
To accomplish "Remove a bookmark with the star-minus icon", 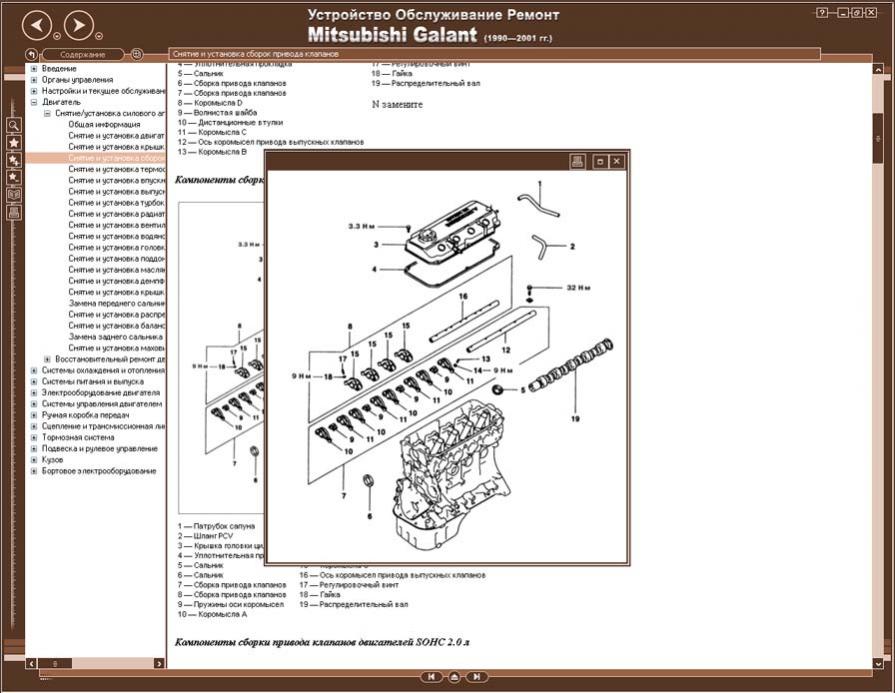I will pyautogui.click(x=14, y=178).
